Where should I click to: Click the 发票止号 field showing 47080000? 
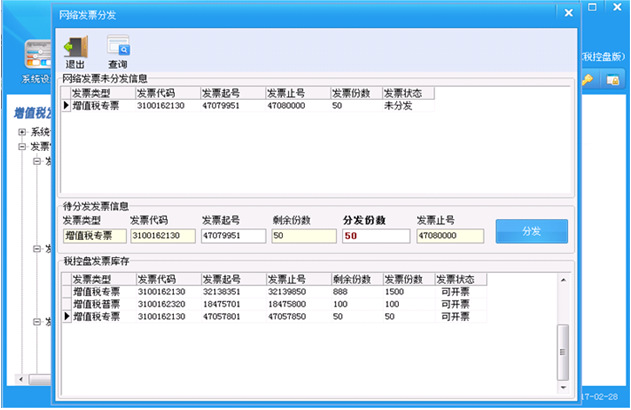coord(449,236)
